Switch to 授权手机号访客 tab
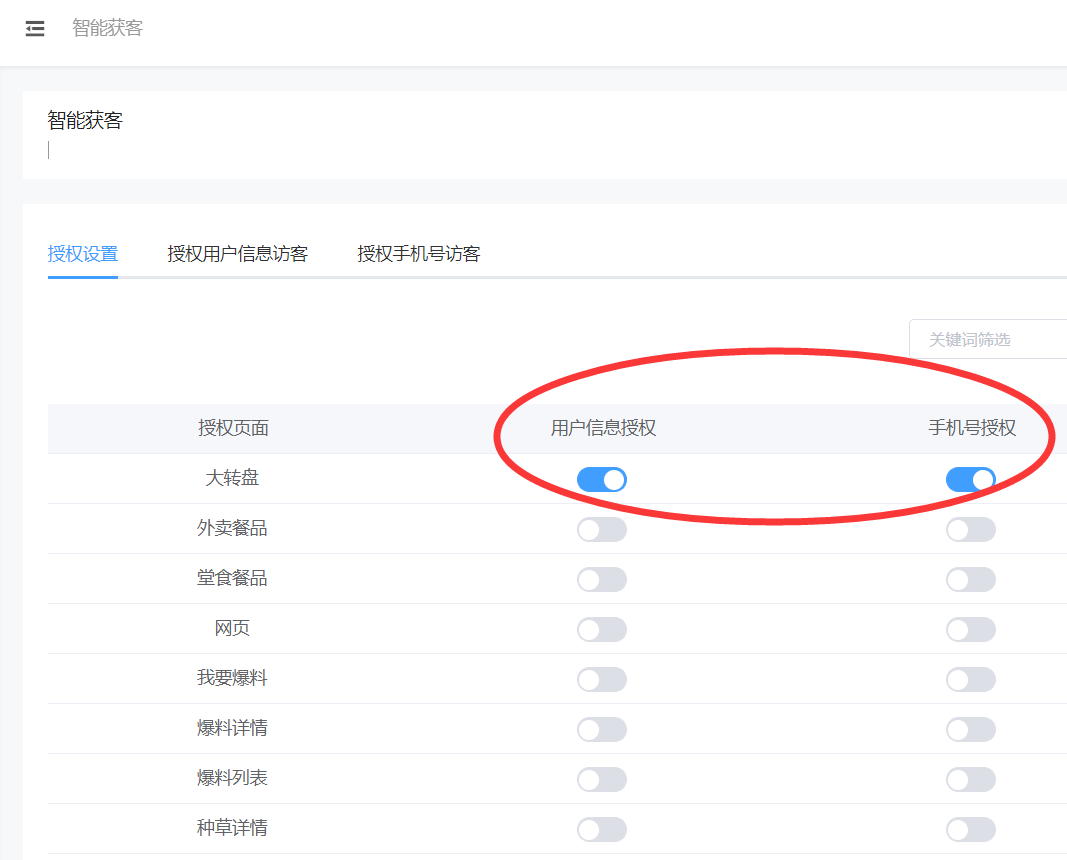Image resolution: width=1067 pixels, height=860 pixels. [x=418, y=254]
